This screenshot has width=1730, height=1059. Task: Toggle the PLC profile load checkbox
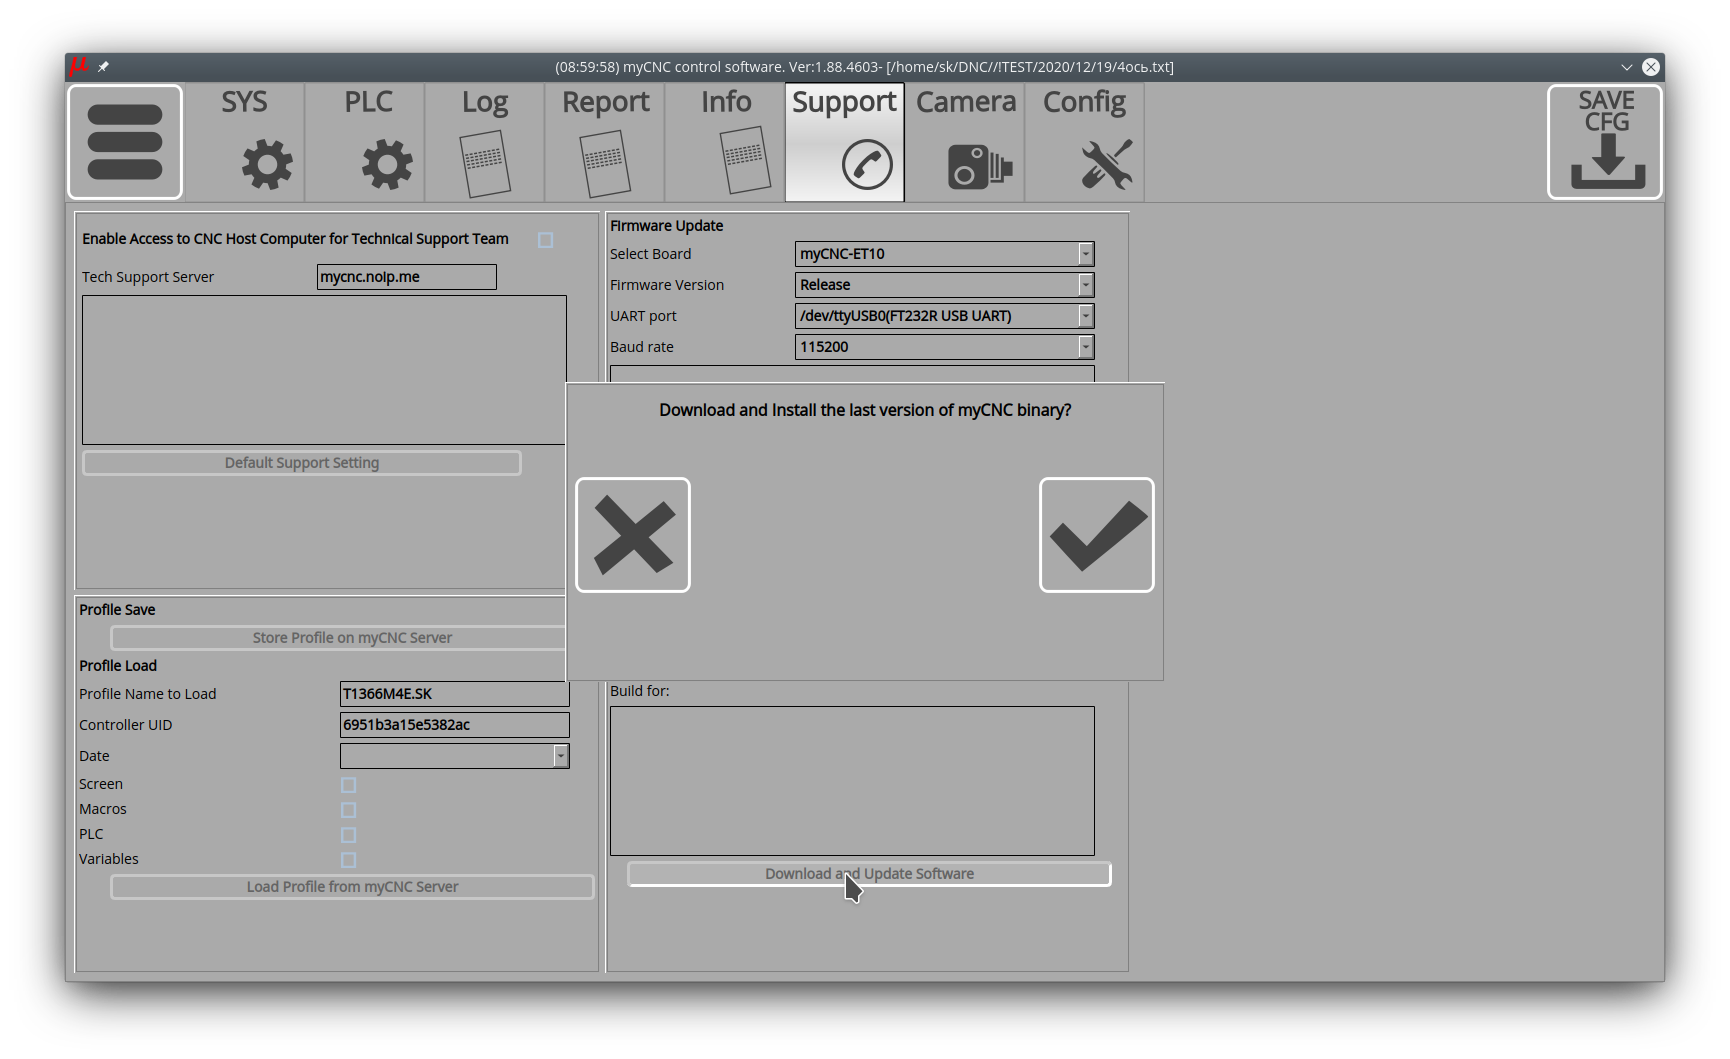pyautogui.click(x=348, y=835)
